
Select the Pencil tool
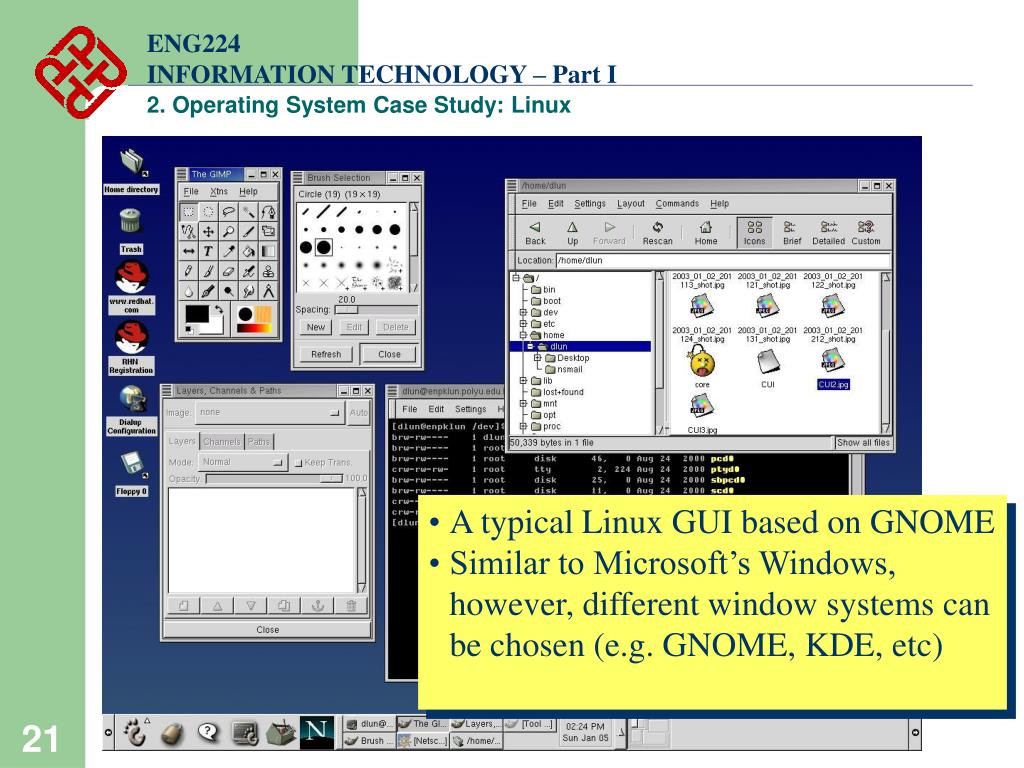(188, 271)
